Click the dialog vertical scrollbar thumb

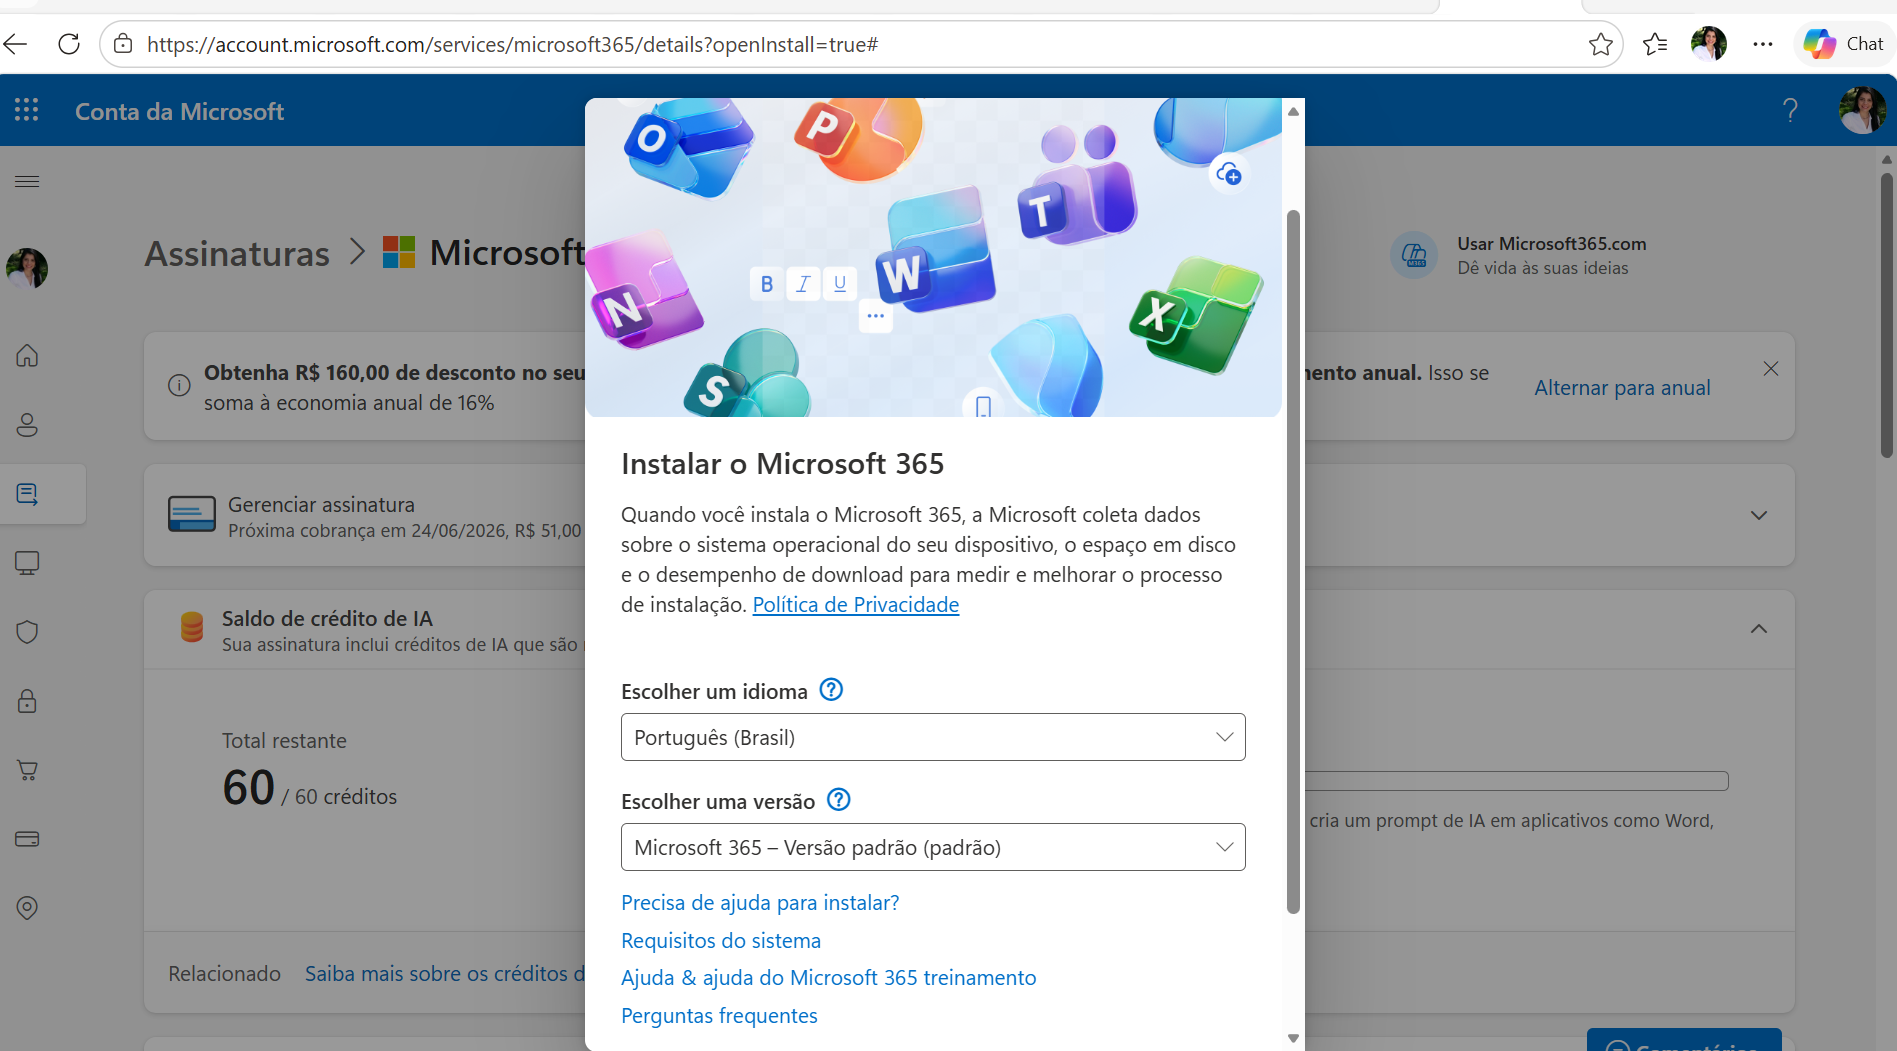1293,562
